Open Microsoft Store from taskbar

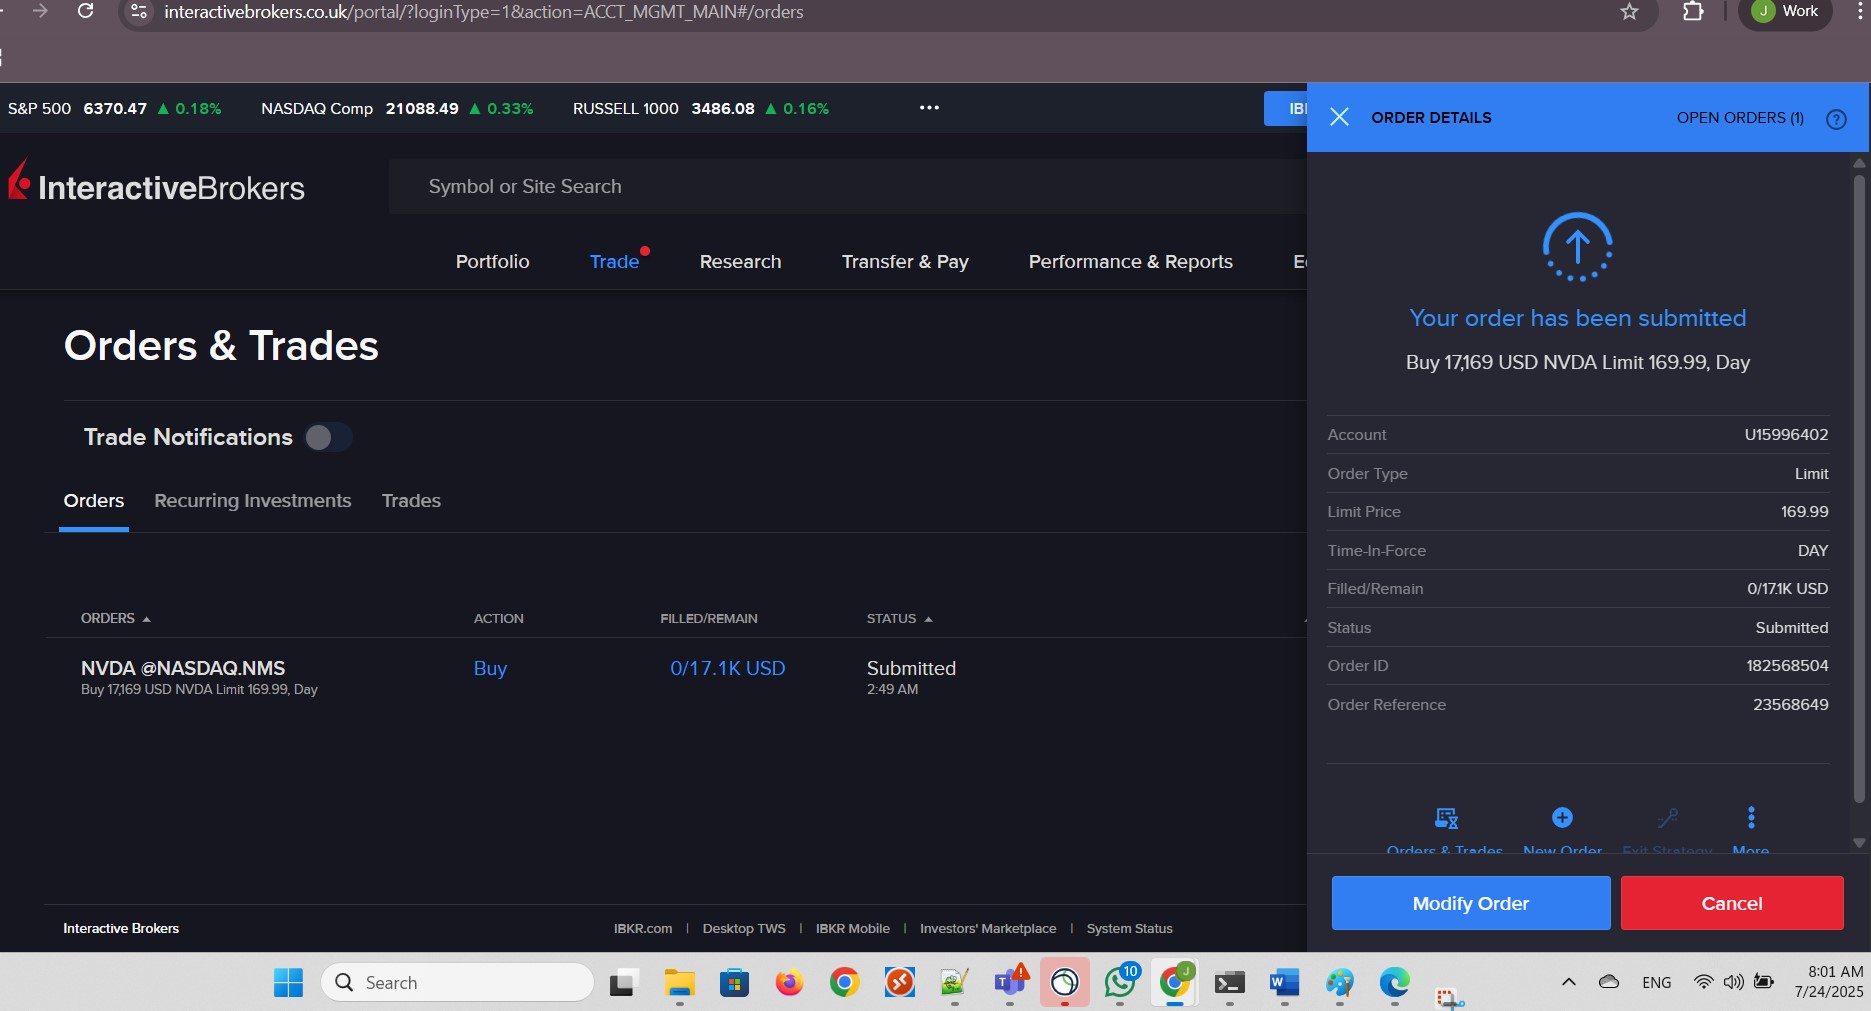coord(734,983)
